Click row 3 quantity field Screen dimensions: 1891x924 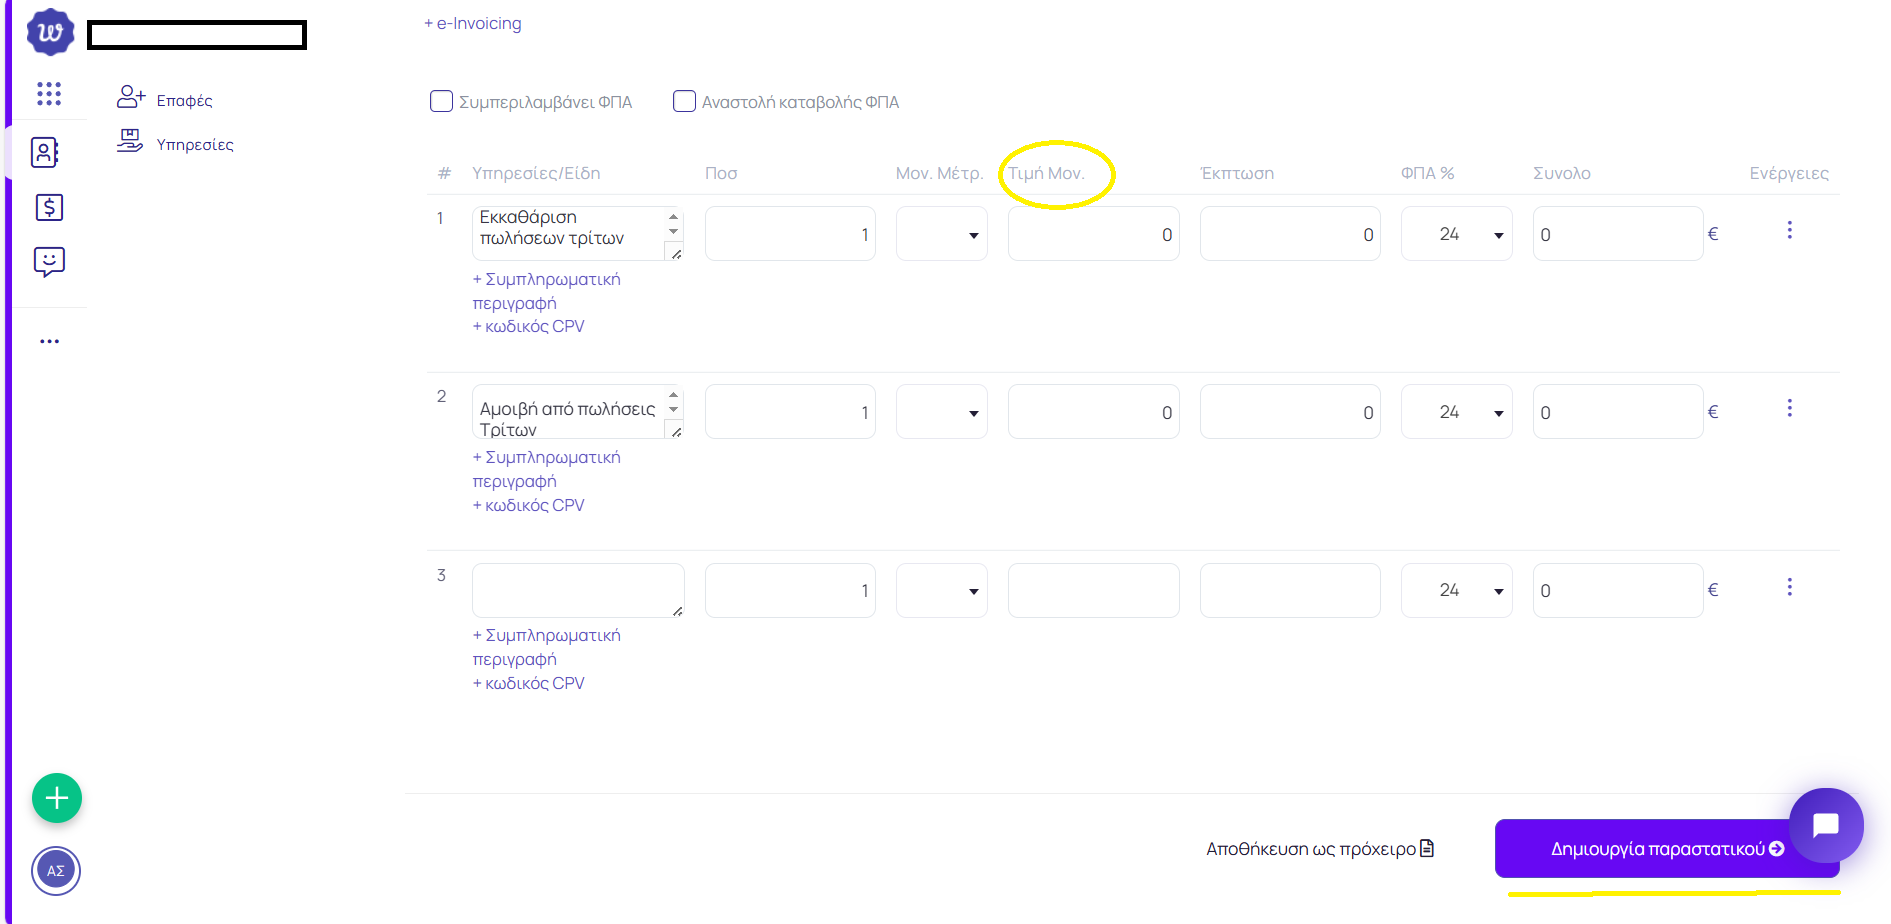click(790, 590)
